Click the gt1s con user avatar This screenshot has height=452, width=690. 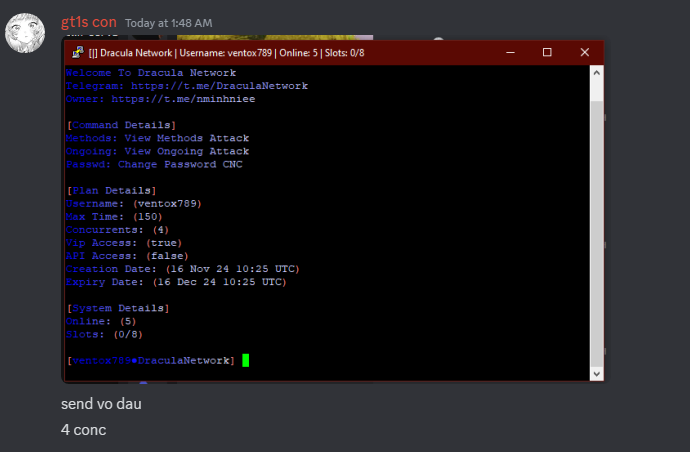tap(26, 33)
